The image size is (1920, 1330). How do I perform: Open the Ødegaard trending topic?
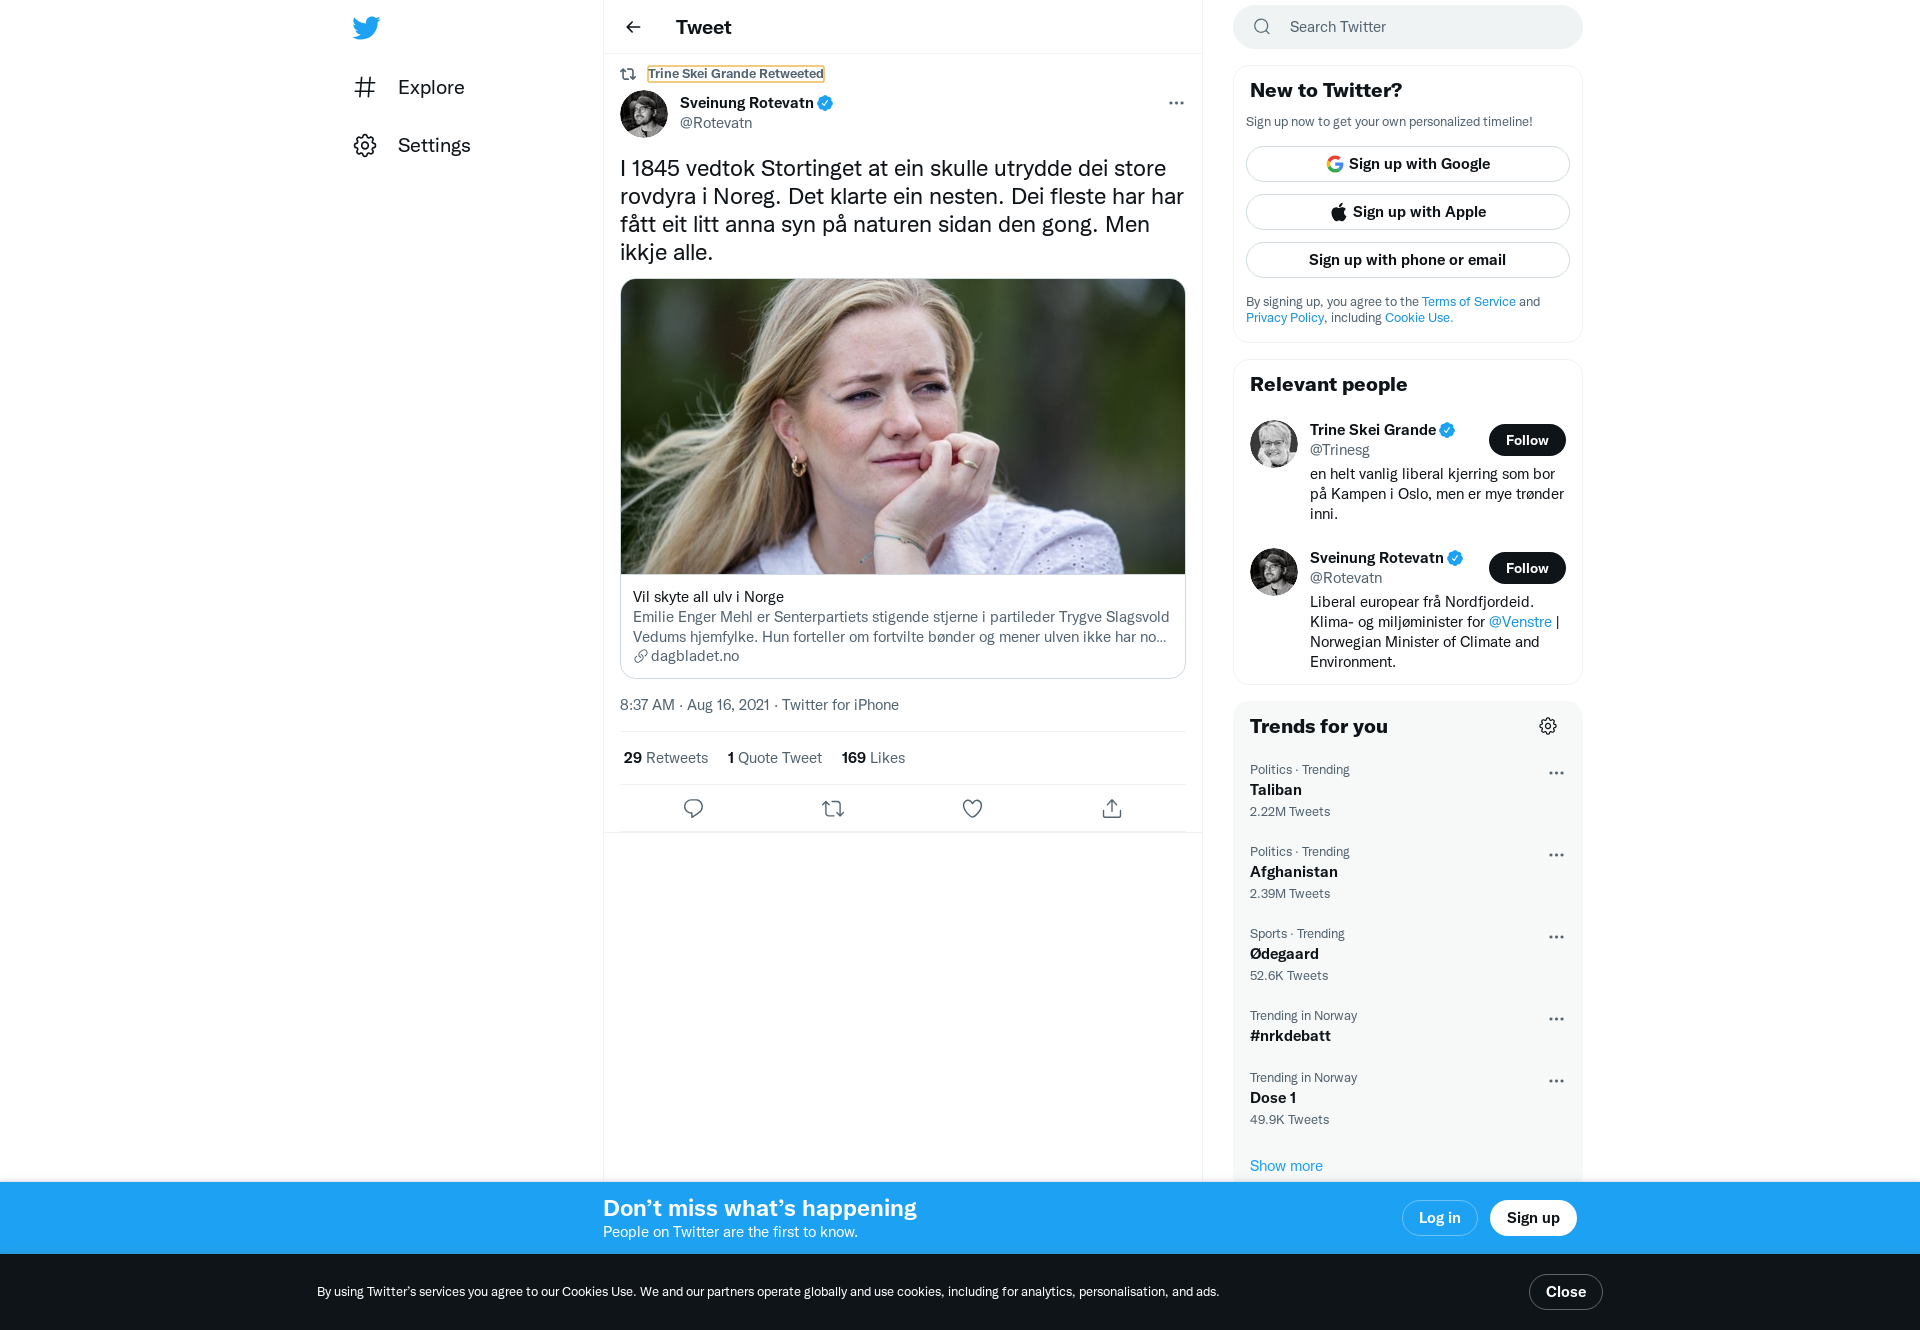coord(1284,954)
